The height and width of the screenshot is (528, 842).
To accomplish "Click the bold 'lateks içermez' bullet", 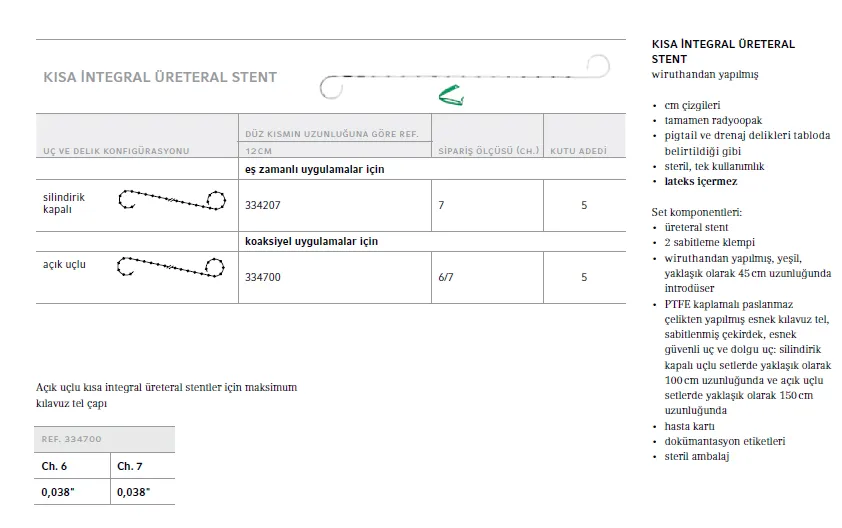I will point(701,181).
